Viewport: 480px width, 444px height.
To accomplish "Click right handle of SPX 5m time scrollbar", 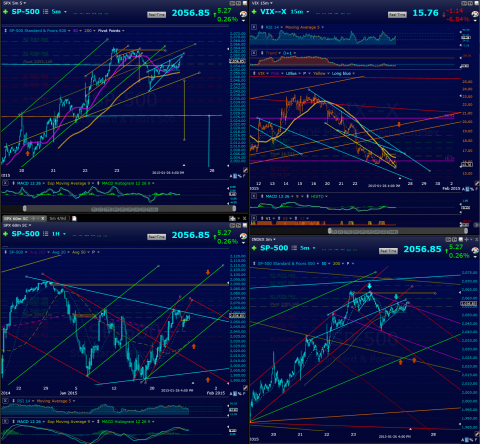I will click(234, 209).
